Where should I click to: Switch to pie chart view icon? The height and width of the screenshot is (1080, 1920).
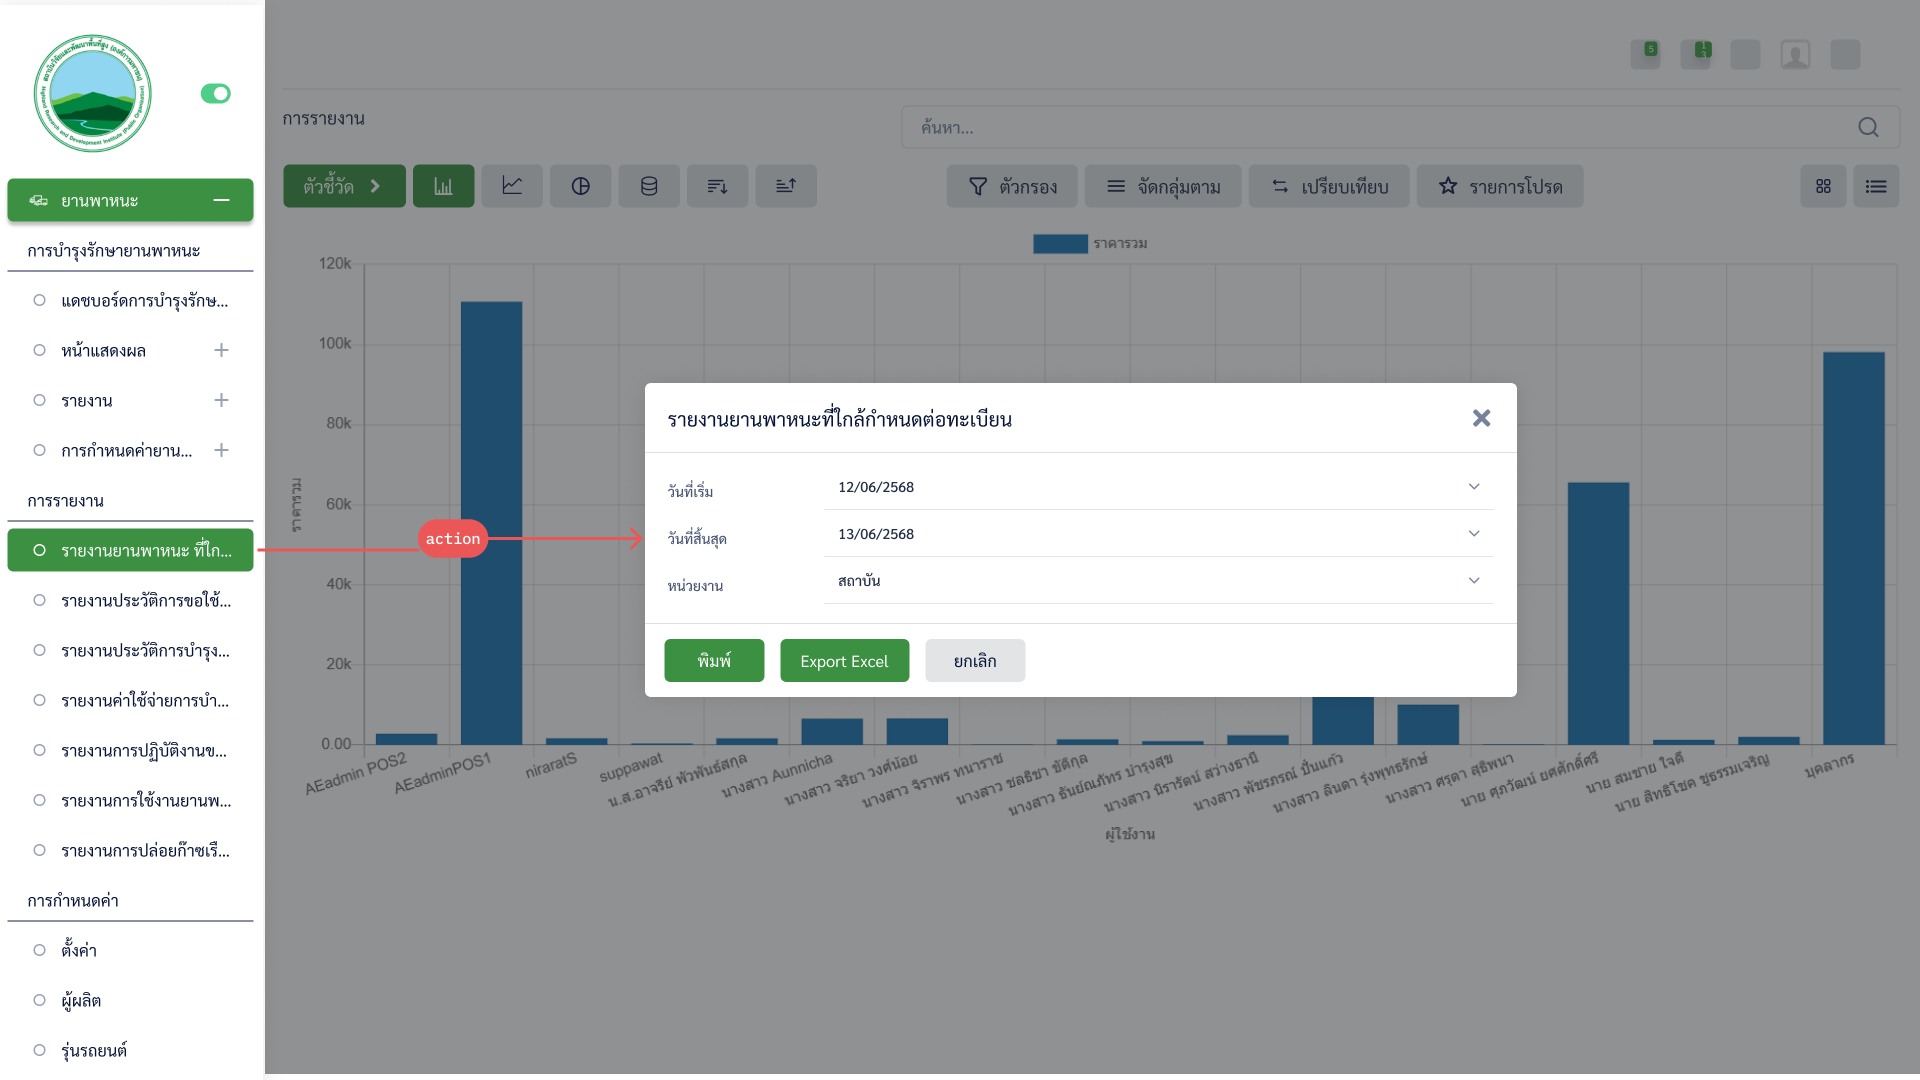(580, 186)
